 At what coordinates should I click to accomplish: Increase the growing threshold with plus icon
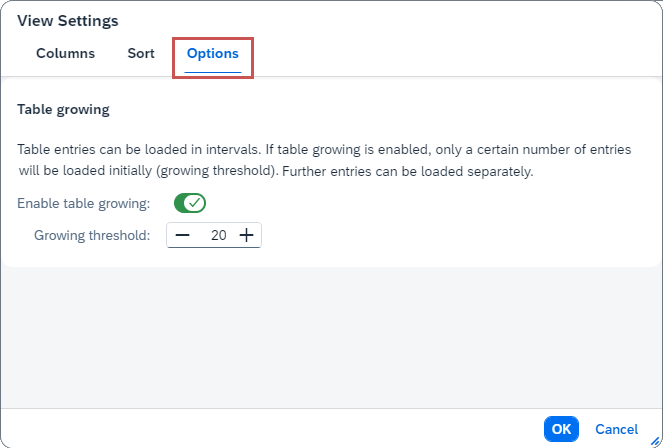[x=246, y=235]
